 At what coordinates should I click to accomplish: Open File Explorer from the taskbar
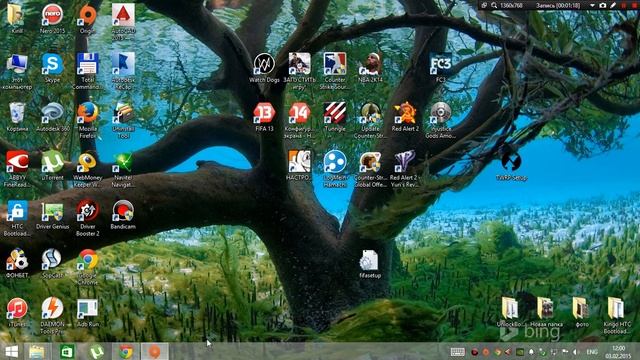(x=37, y=351)
